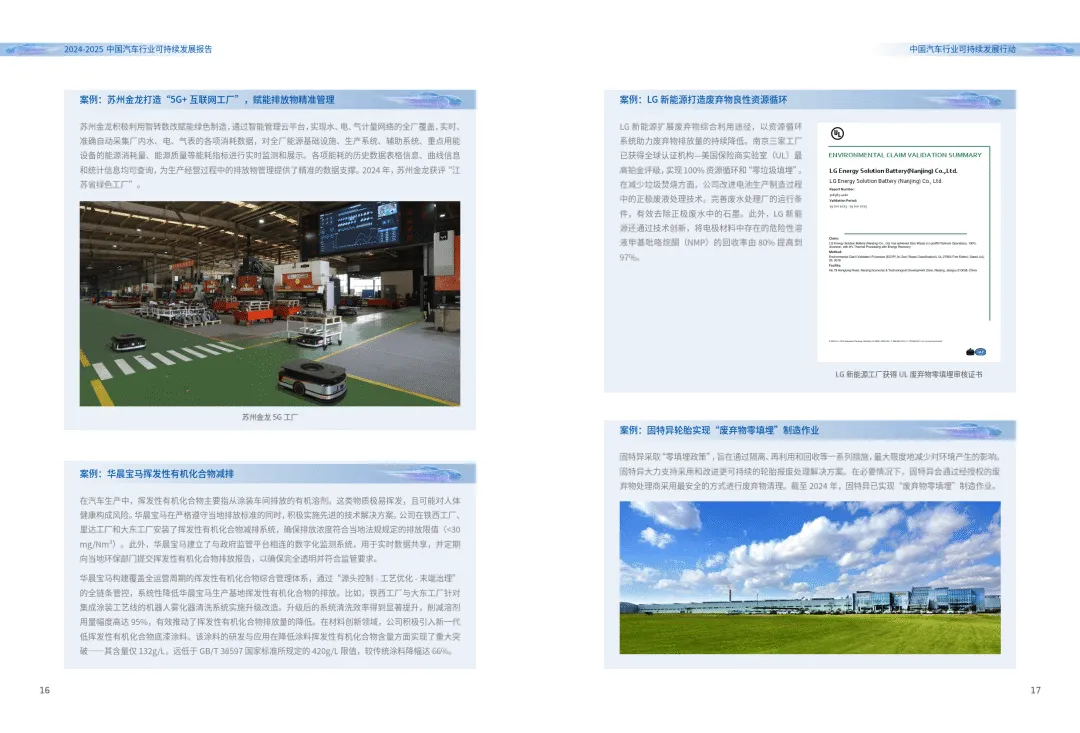This screenshot has width=1080, height=733.
Task: Click the paragraph beginning LG 新能源扩展废弃物综合利用途径
Action: (x=711, y=192)
